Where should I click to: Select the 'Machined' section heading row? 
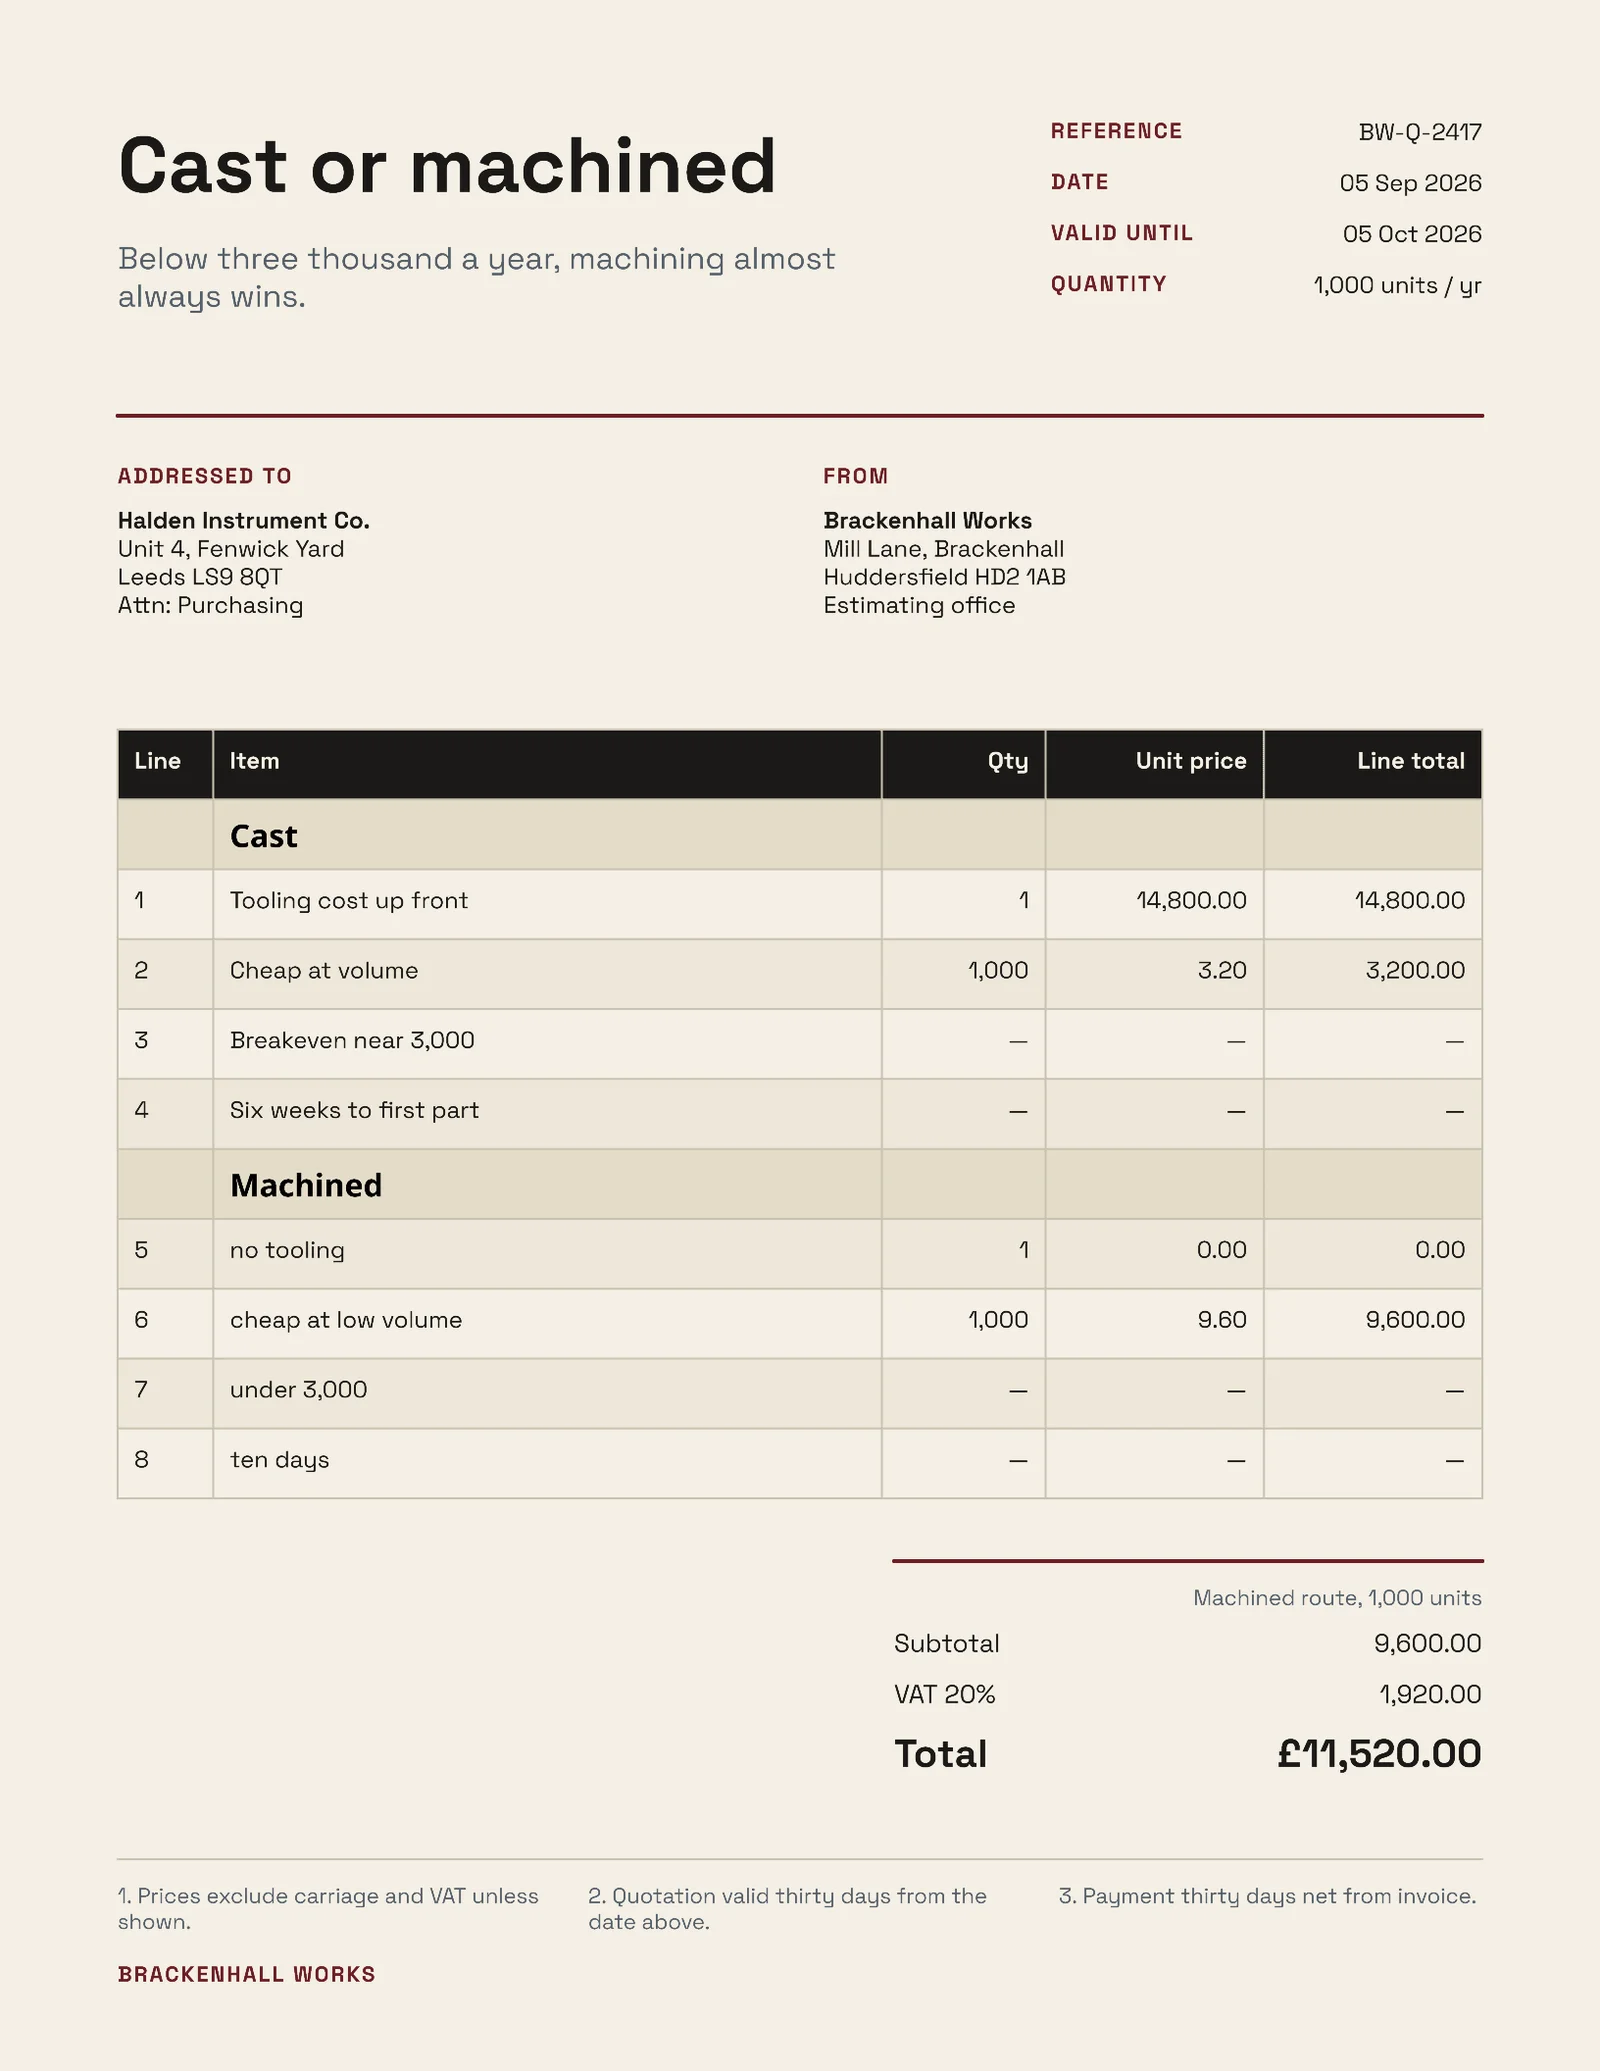tap(800, 1184)
